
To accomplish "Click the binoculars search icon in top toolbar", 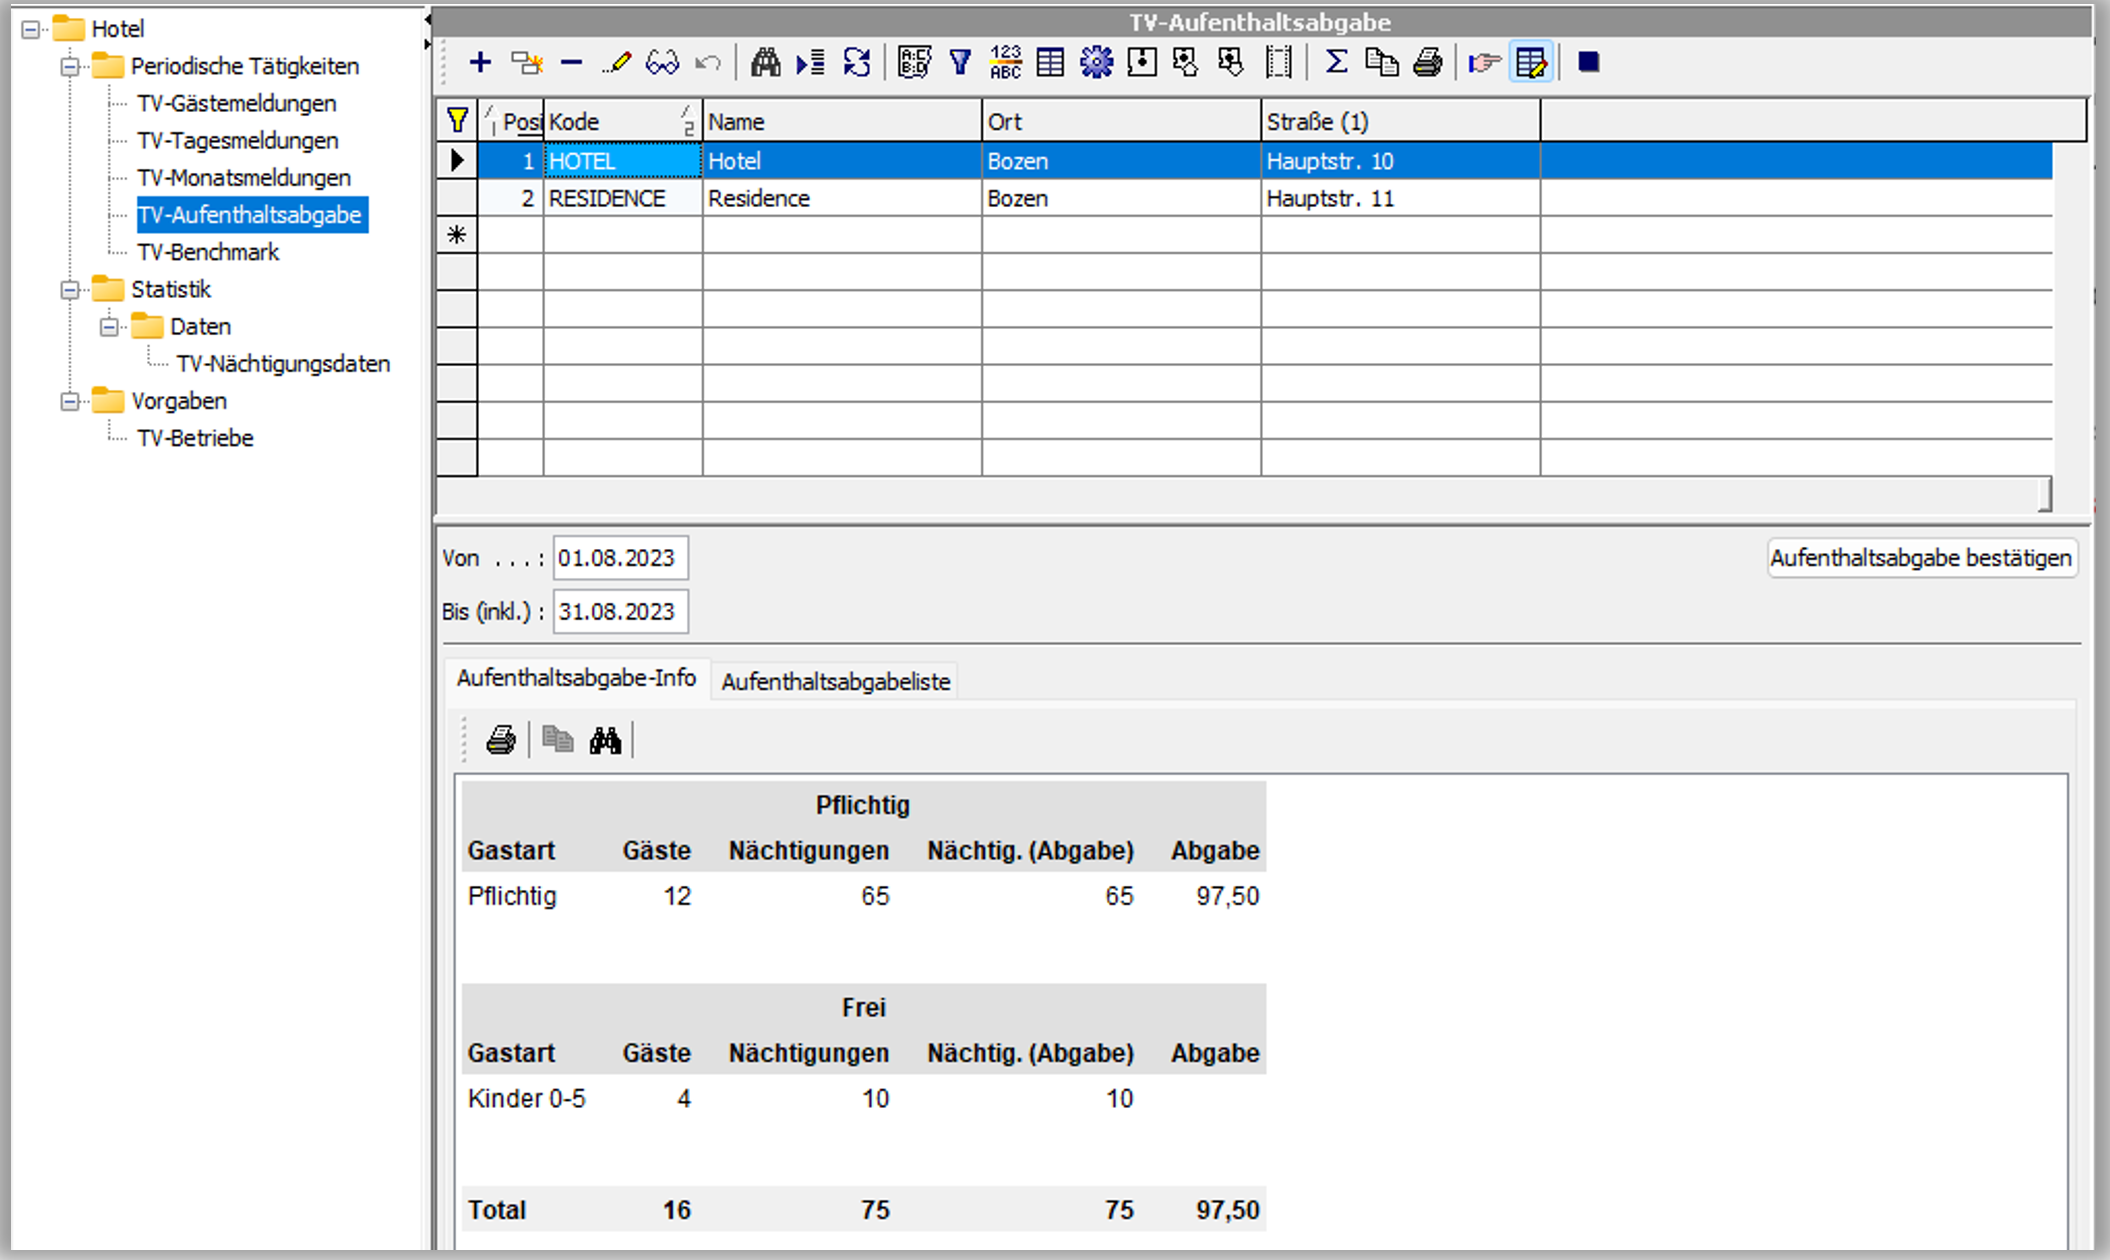I will click(765, 63).
